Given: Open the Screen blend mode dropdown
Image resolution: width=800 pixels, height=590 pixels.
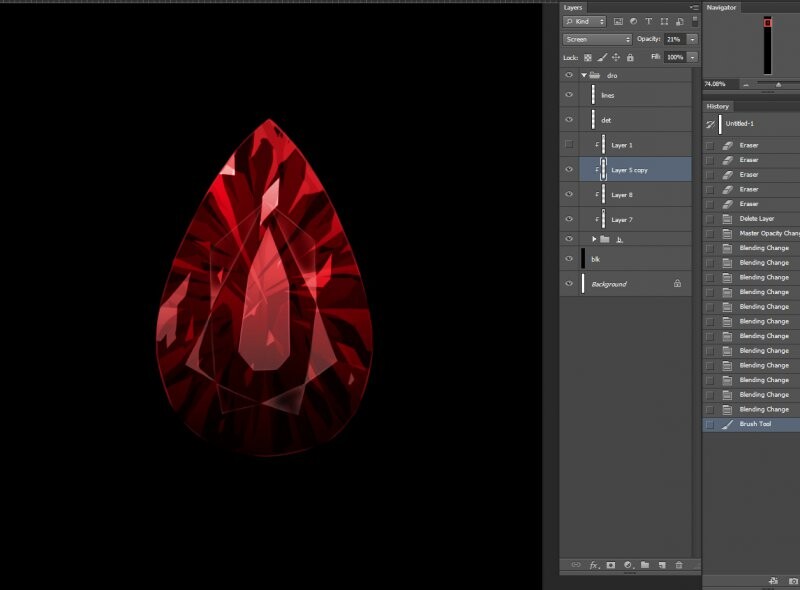Looking at the screenshot, I should [597, 39].
